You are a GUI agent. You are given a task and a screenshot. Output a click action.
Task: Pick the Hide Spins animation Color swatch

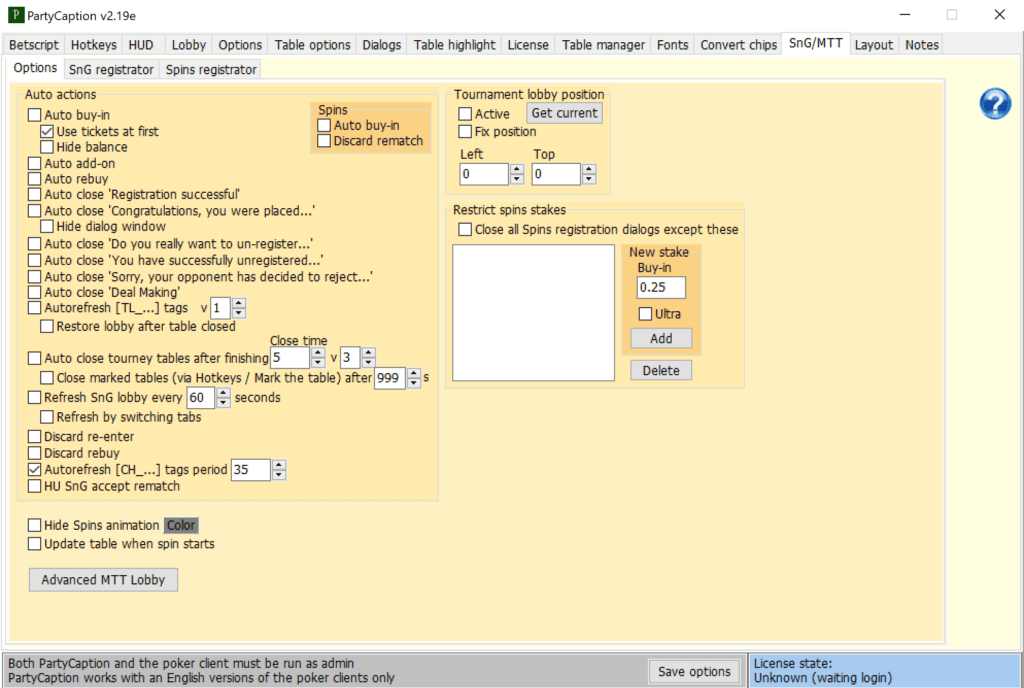181,525
